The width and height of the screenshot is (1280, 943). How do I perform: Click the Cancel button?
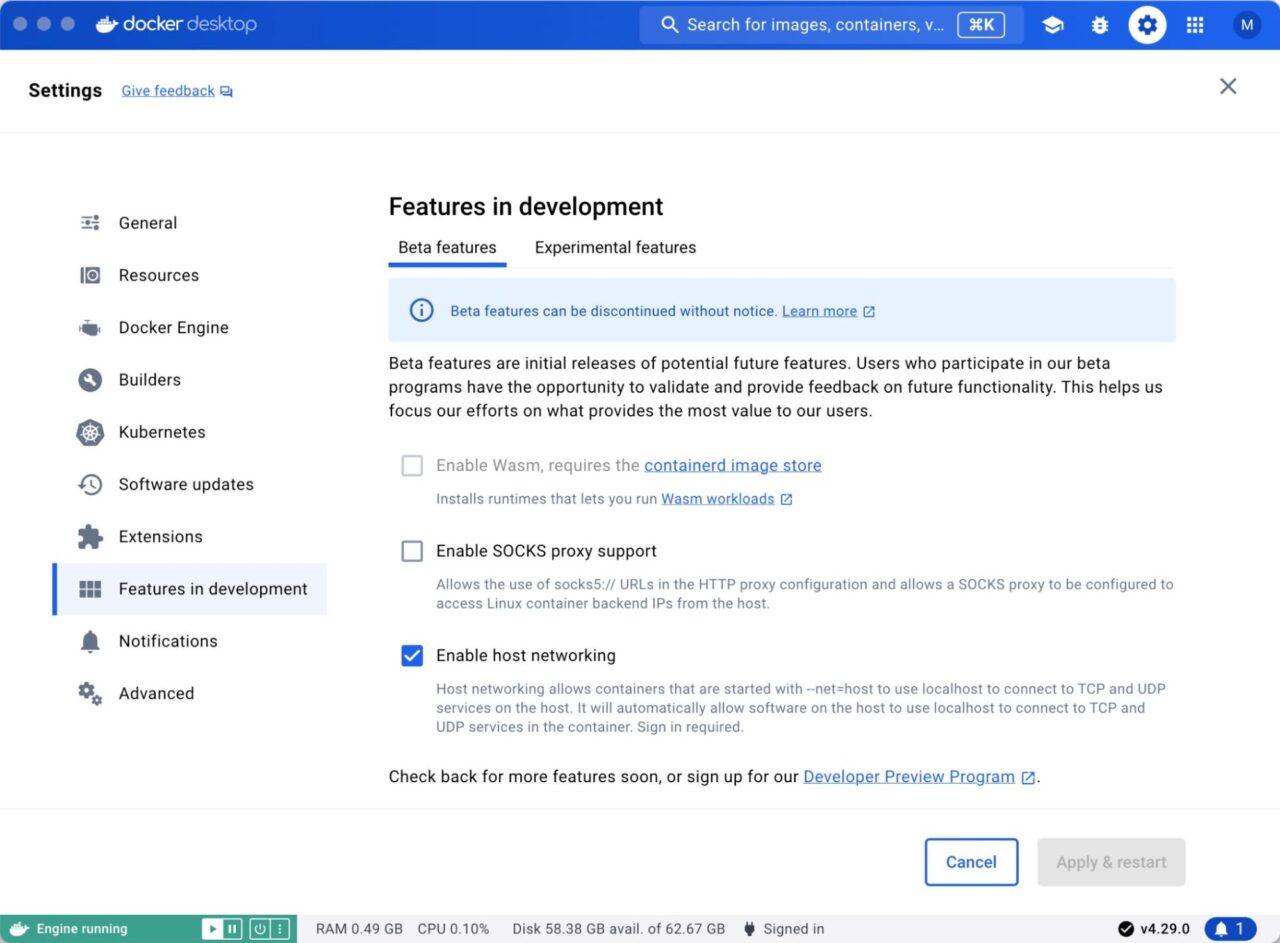coord(970,861)
